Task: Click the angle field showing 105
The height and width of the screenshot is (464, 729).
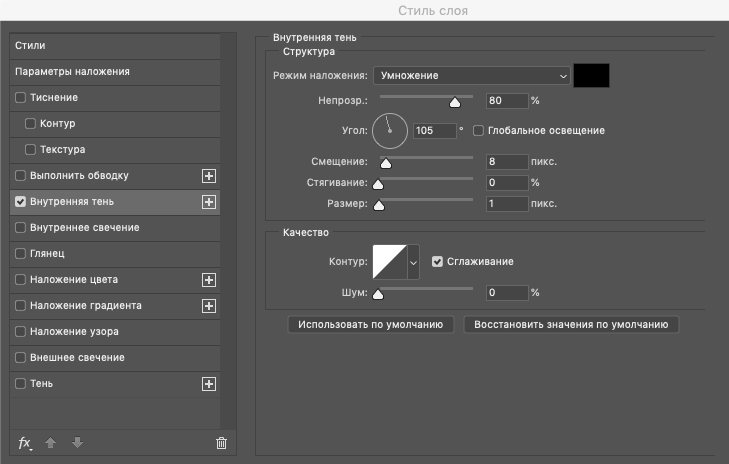Action: point(434,131)
